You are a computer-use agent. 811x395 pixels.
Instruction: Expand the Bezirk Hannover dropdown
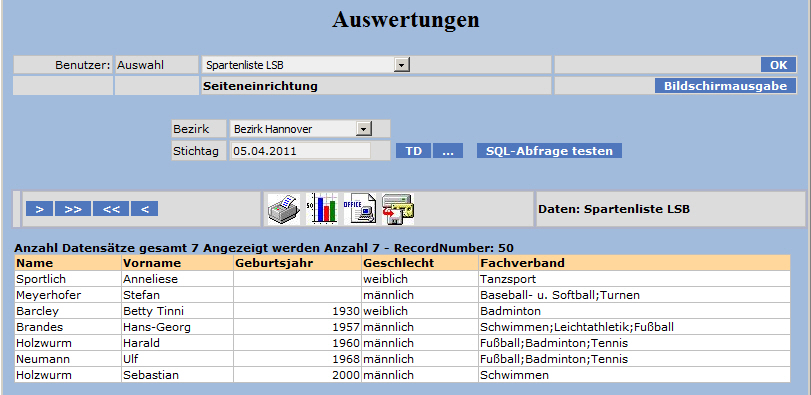coord(364,129)
